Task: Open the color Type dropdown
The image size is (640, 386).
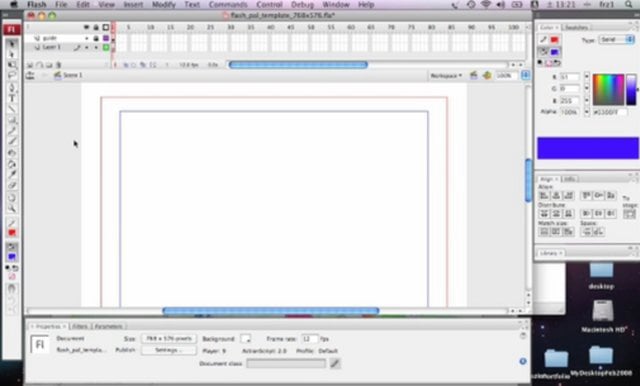Action: click(x=617, y=40)
